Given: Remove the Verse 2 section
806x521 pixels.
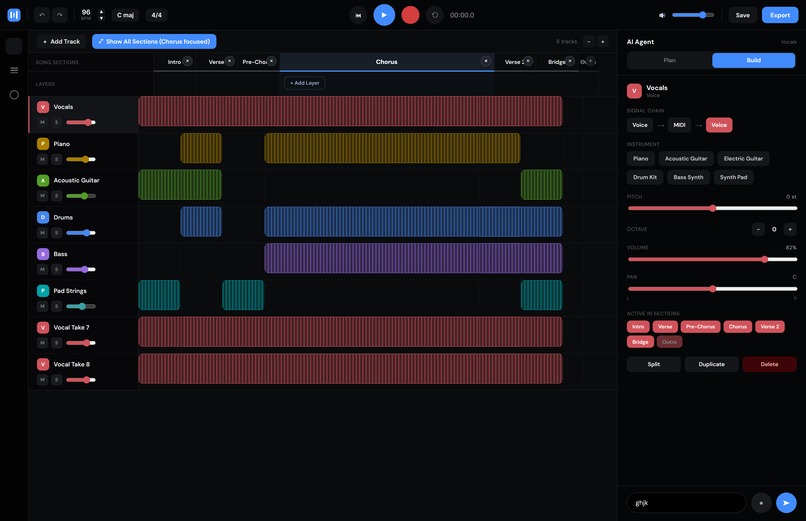Looking at the screenshot, I should 528,61.
